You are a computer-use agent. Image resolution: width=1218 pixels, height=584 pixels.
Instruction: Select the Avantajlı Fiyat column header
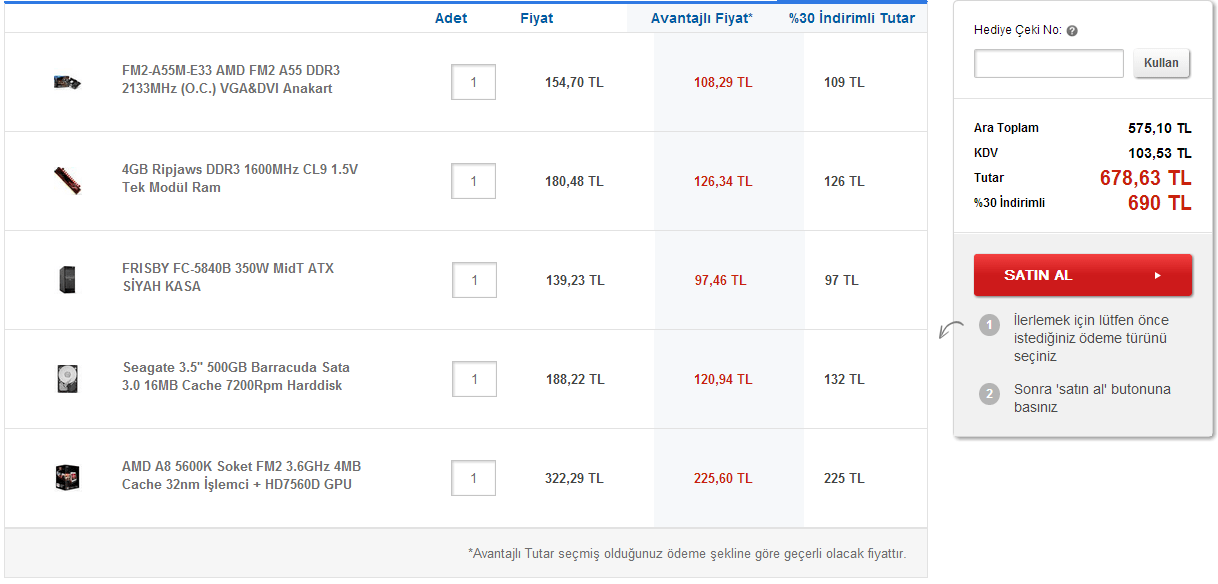[x=701, y=18]
